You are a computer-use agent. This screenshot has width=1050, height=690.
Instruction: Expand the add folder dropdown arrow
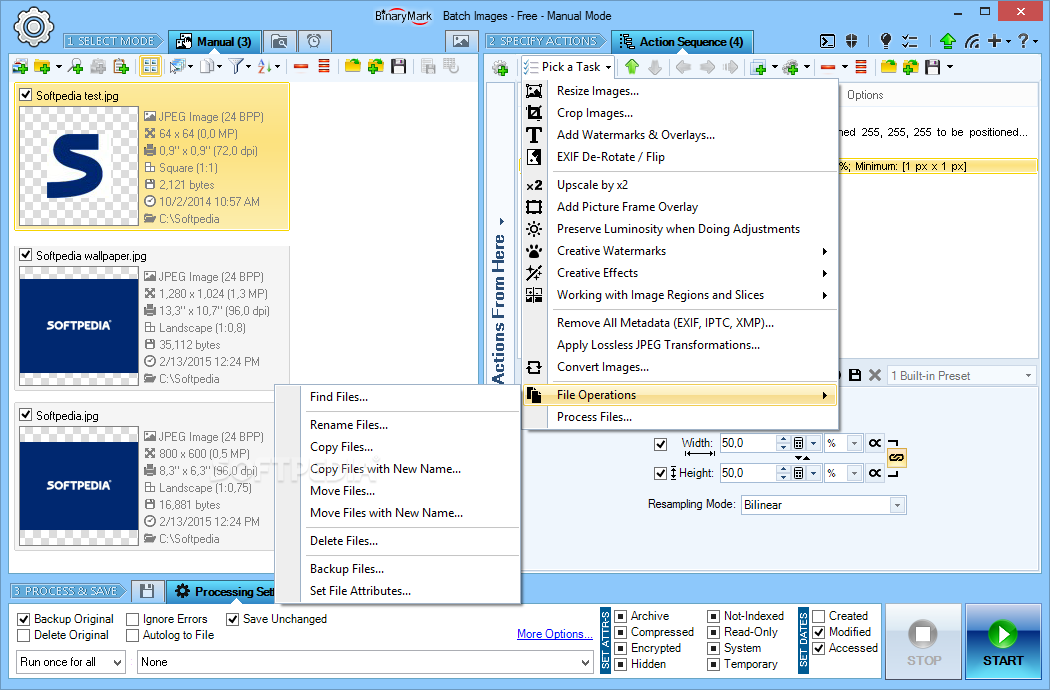pyautogui.click(x=58, y=66)
